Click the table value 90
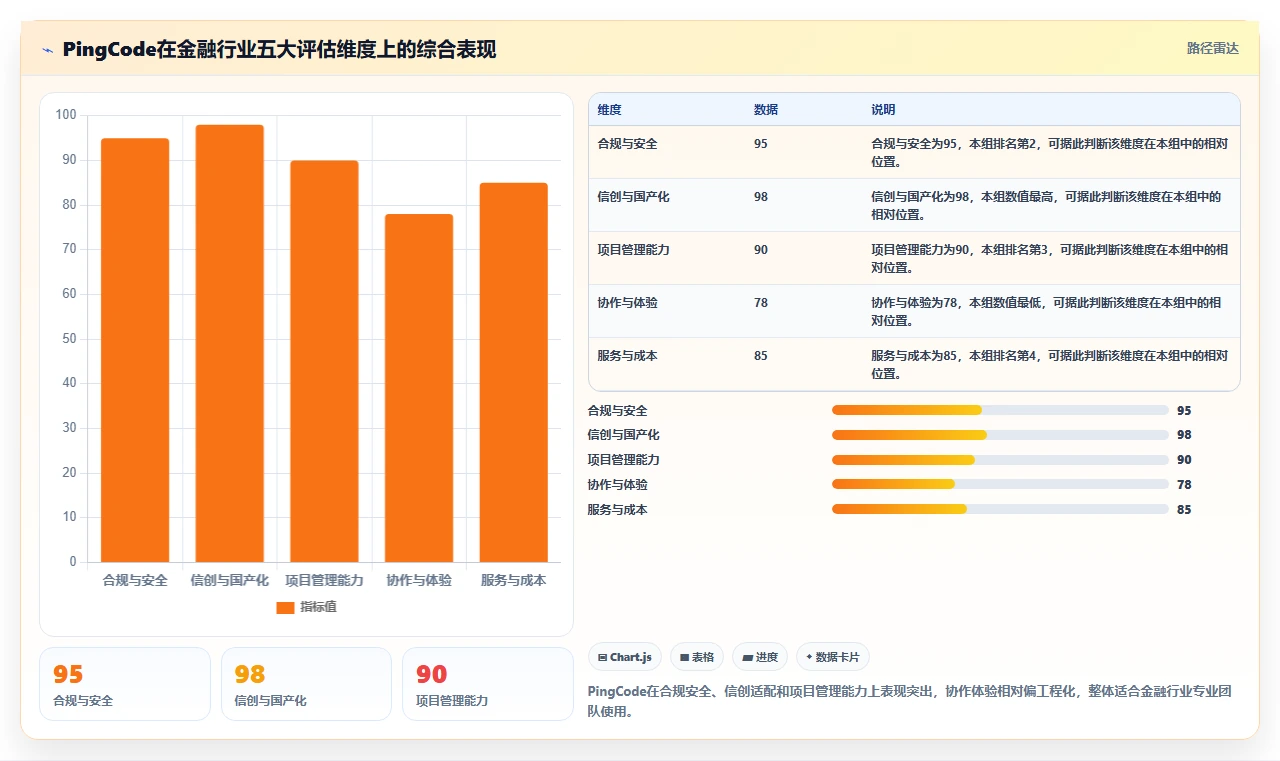 (761, 250)
